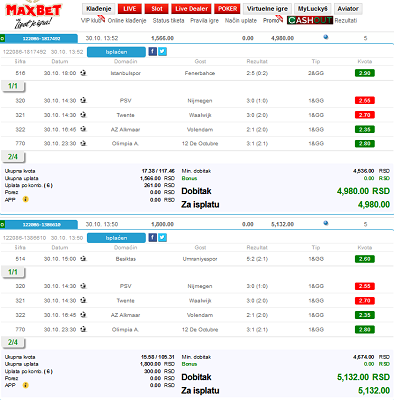The height and width of the screenshot is (400, 394).
Task: Share second ticket on Twitter
Action: [162, 238]
